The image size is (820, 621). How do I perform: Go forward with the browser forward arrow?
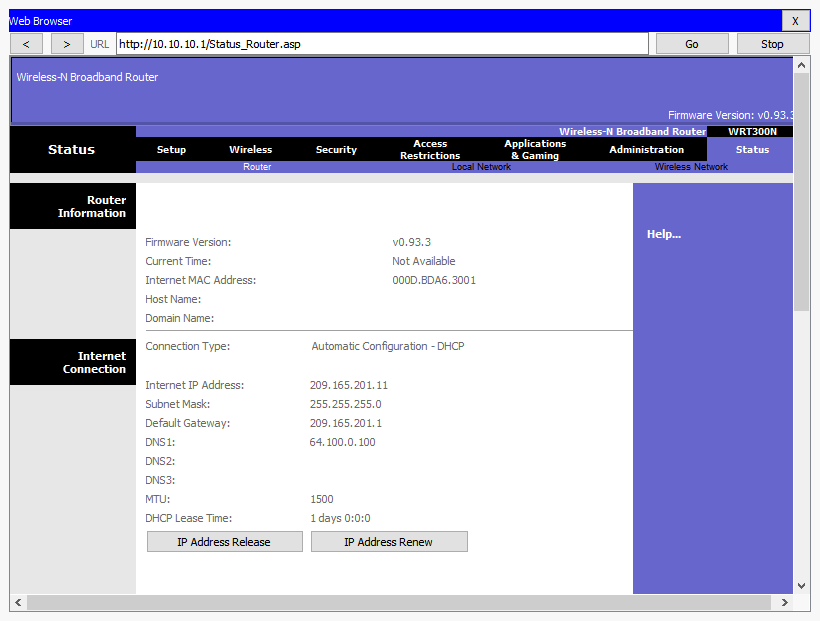click(67, 44)
